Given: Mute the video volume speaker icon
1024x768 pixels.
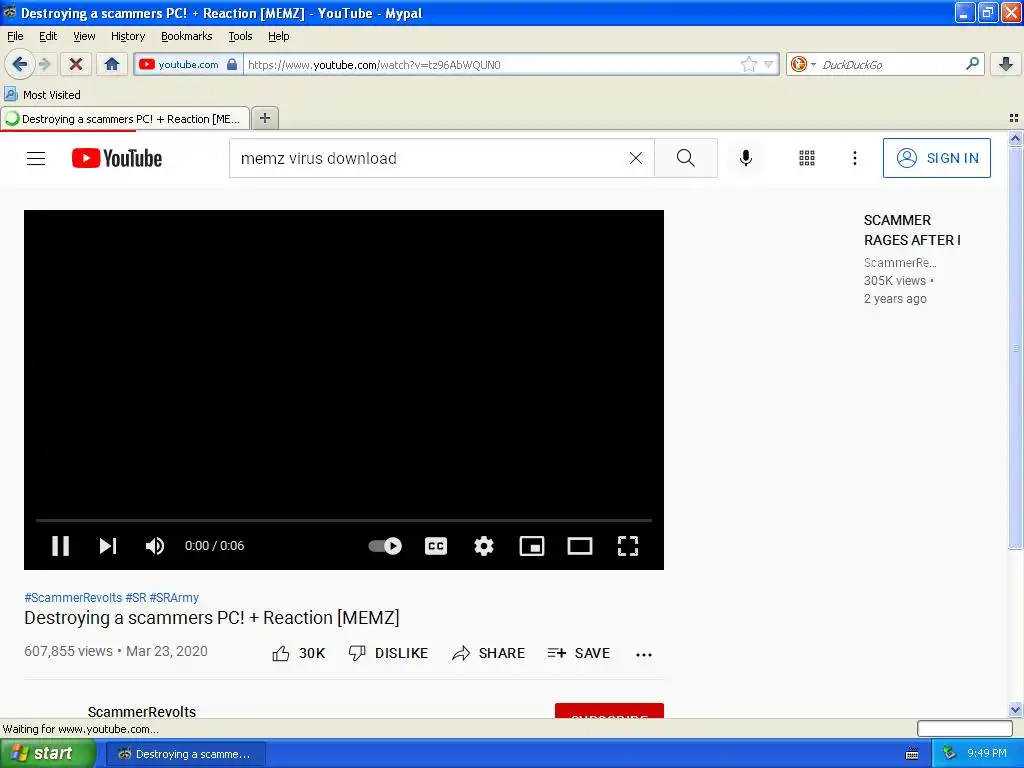Looking at the screenshot, I should coord(155,545).
